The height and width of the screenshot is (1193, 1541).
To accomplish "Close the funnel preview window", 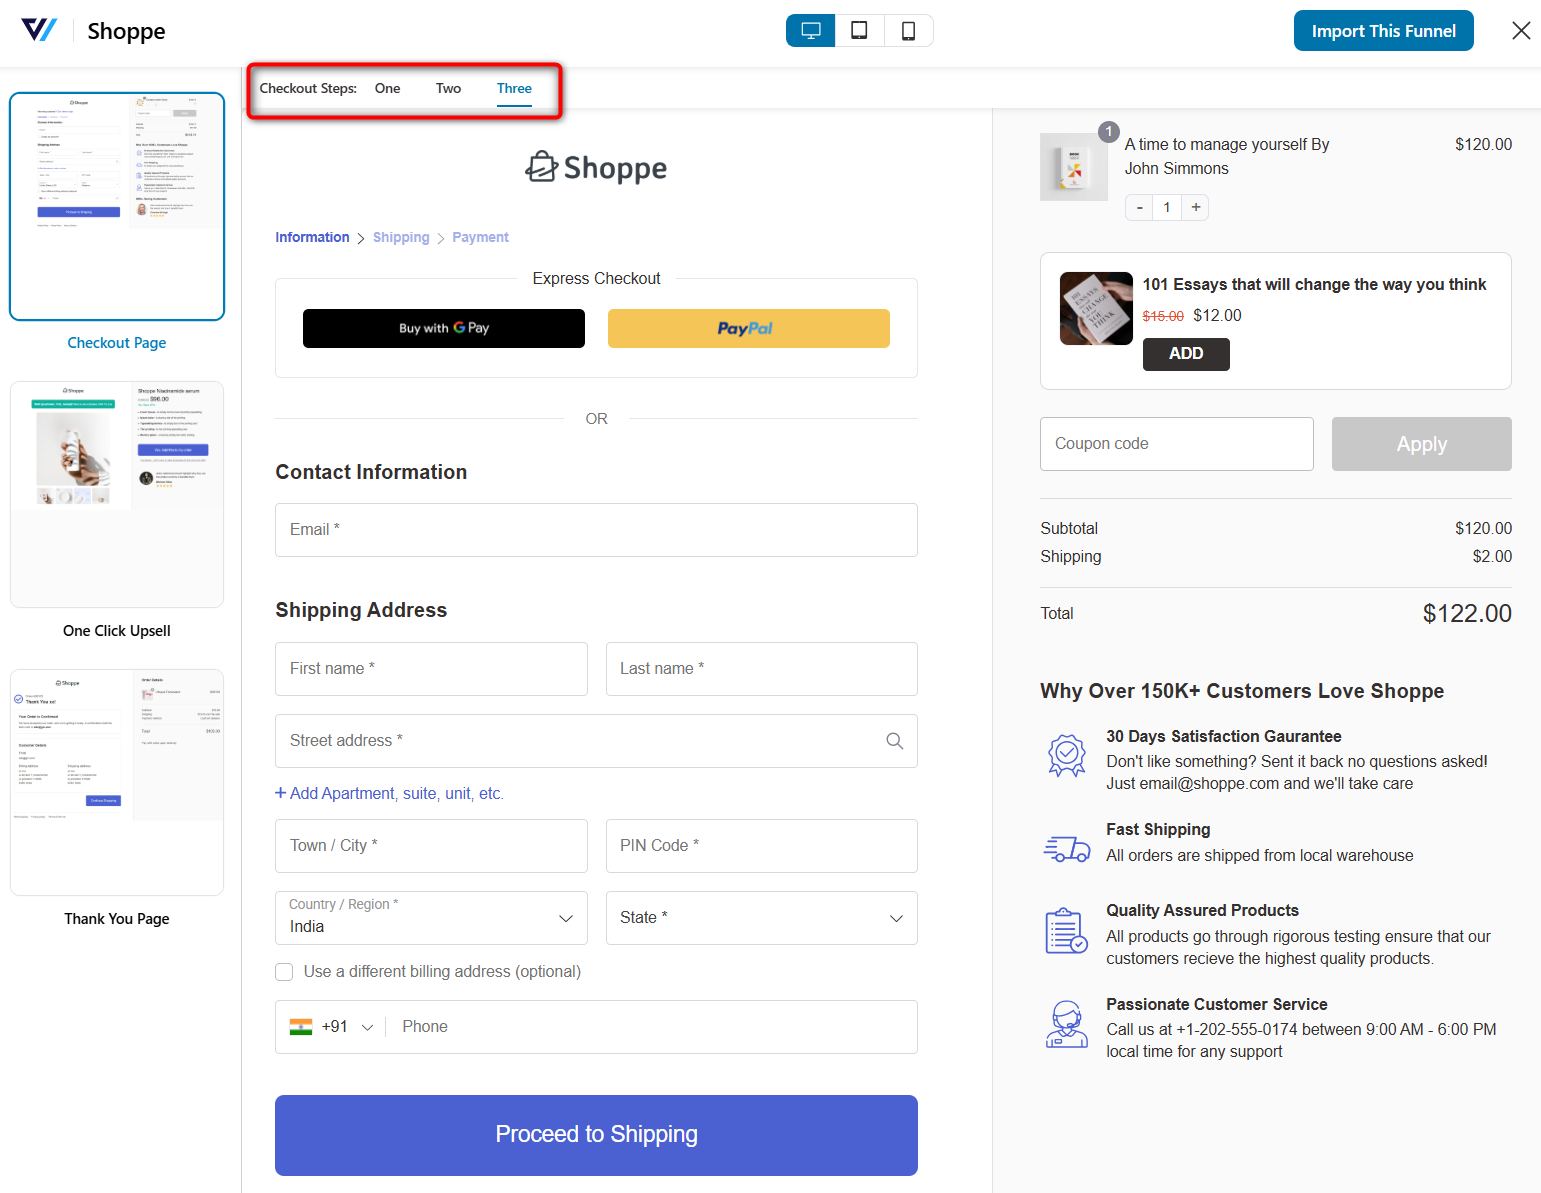I will pos(1521,31).
